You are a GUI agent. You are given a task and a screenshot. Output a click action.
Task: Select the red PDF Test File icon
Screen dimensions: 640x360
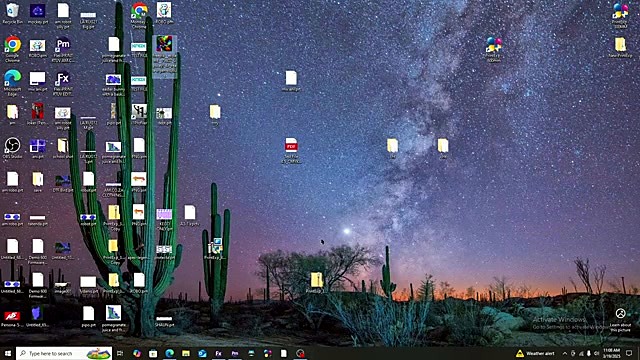tap(291, 150)
